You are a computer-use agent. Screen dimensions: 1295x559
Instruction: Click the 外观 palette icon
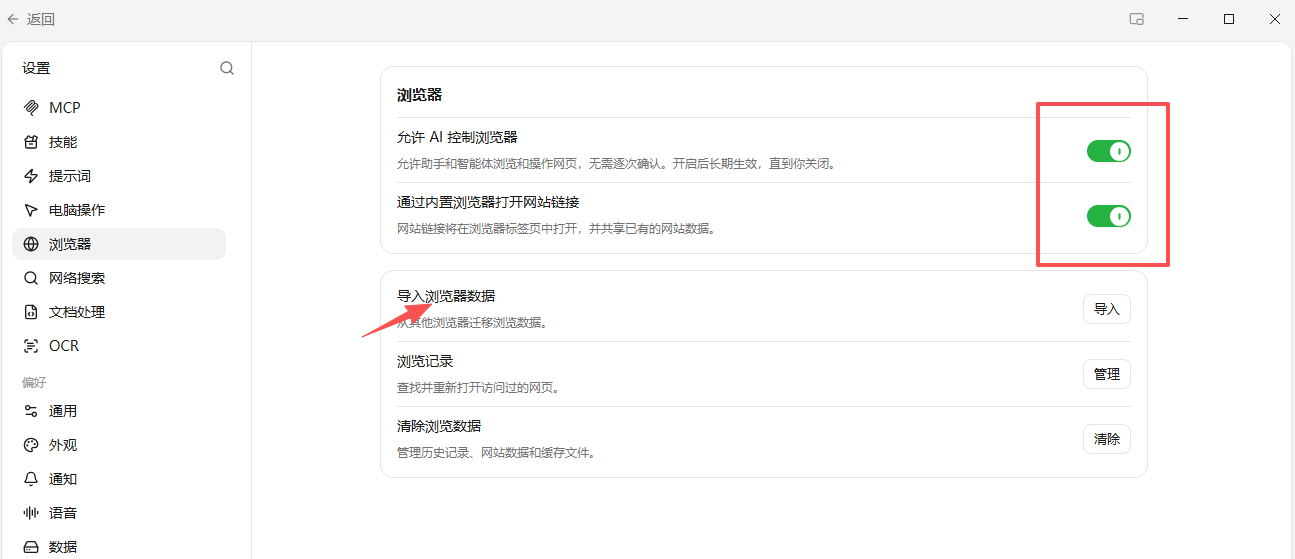click(x=31, y=445)
